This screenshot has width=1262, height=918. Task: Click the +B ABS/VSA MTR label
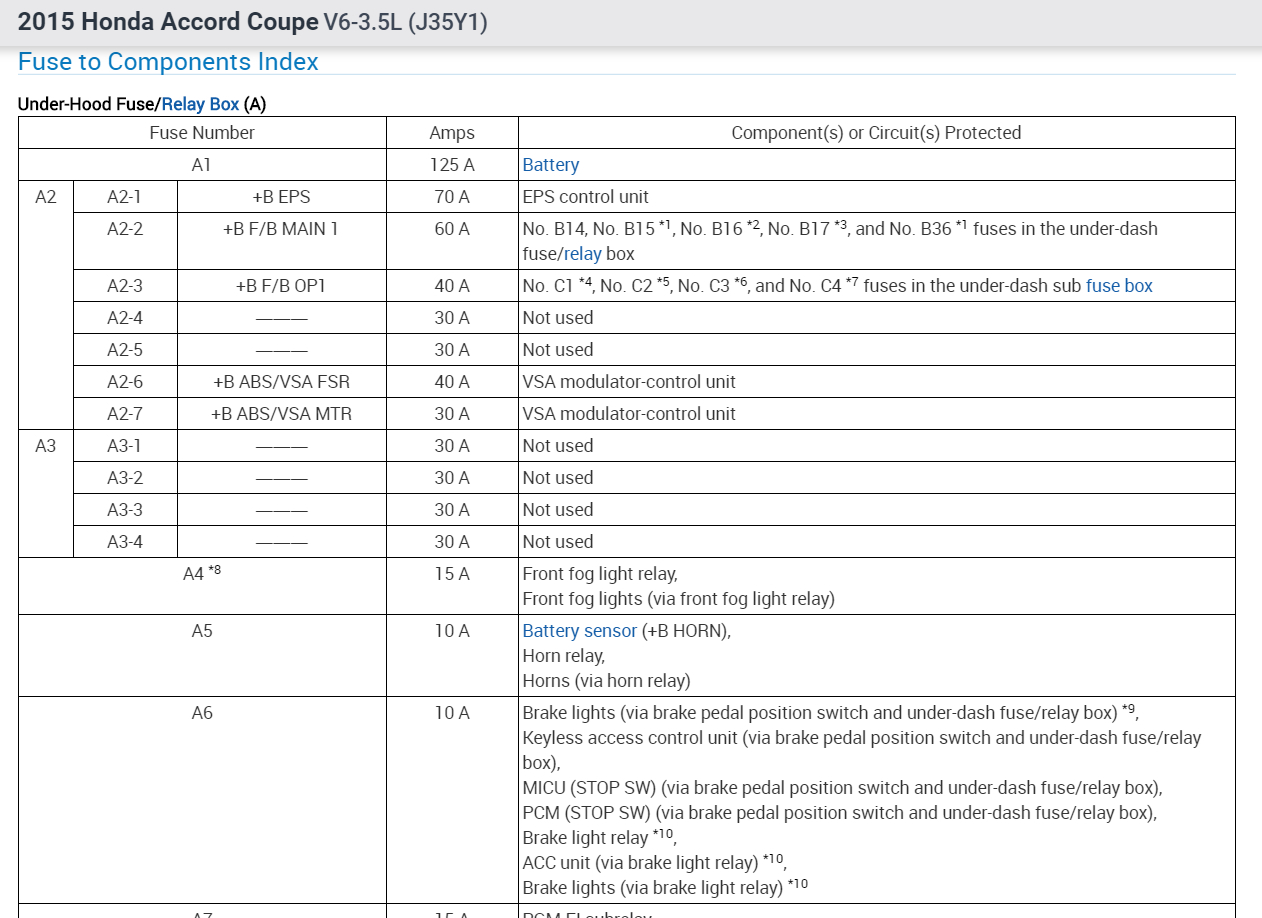pos(281,414)
